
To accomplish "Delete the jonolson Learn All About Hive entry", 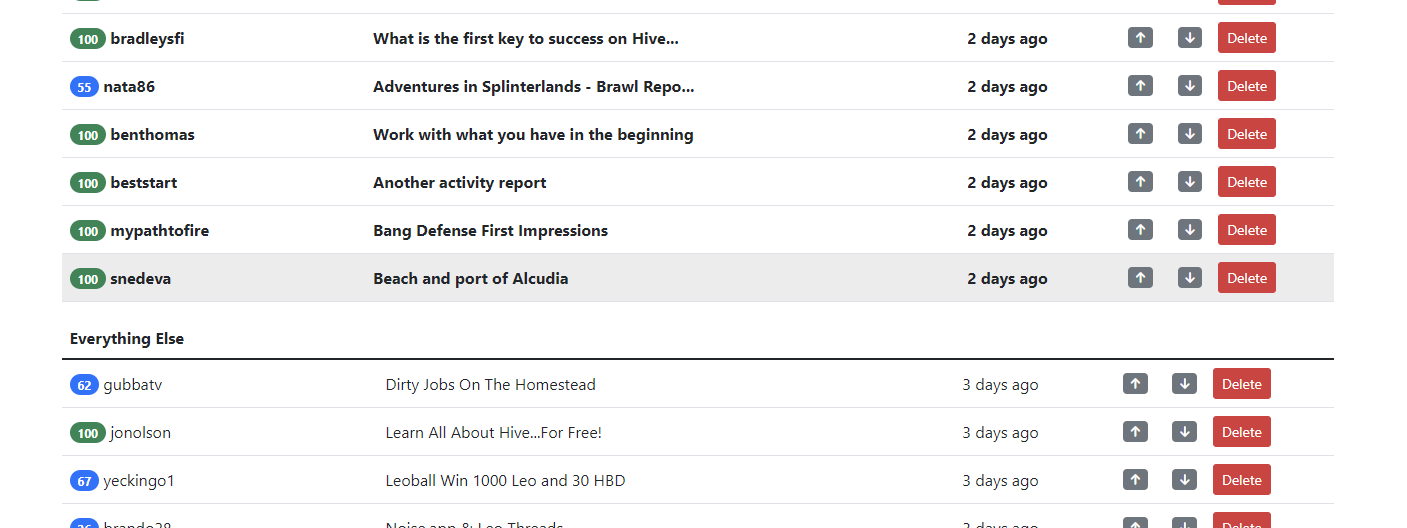I will tap(1241, 432).
